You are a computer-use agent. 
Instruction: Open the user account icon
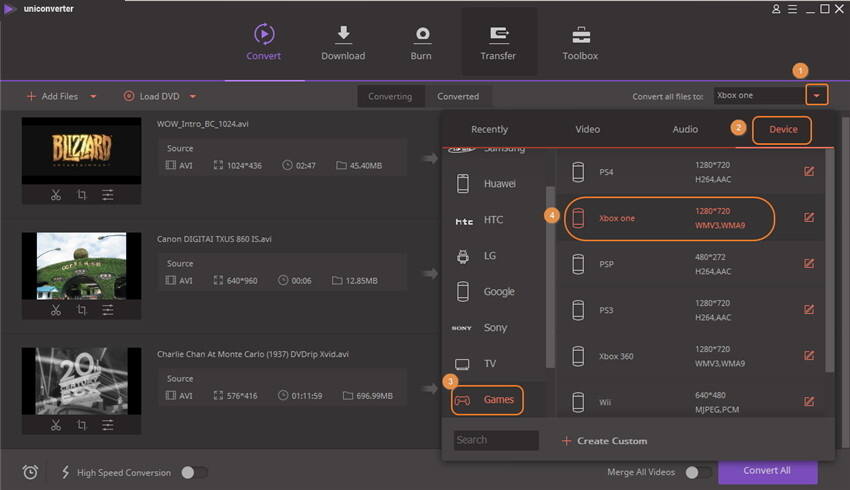point(776,9)
